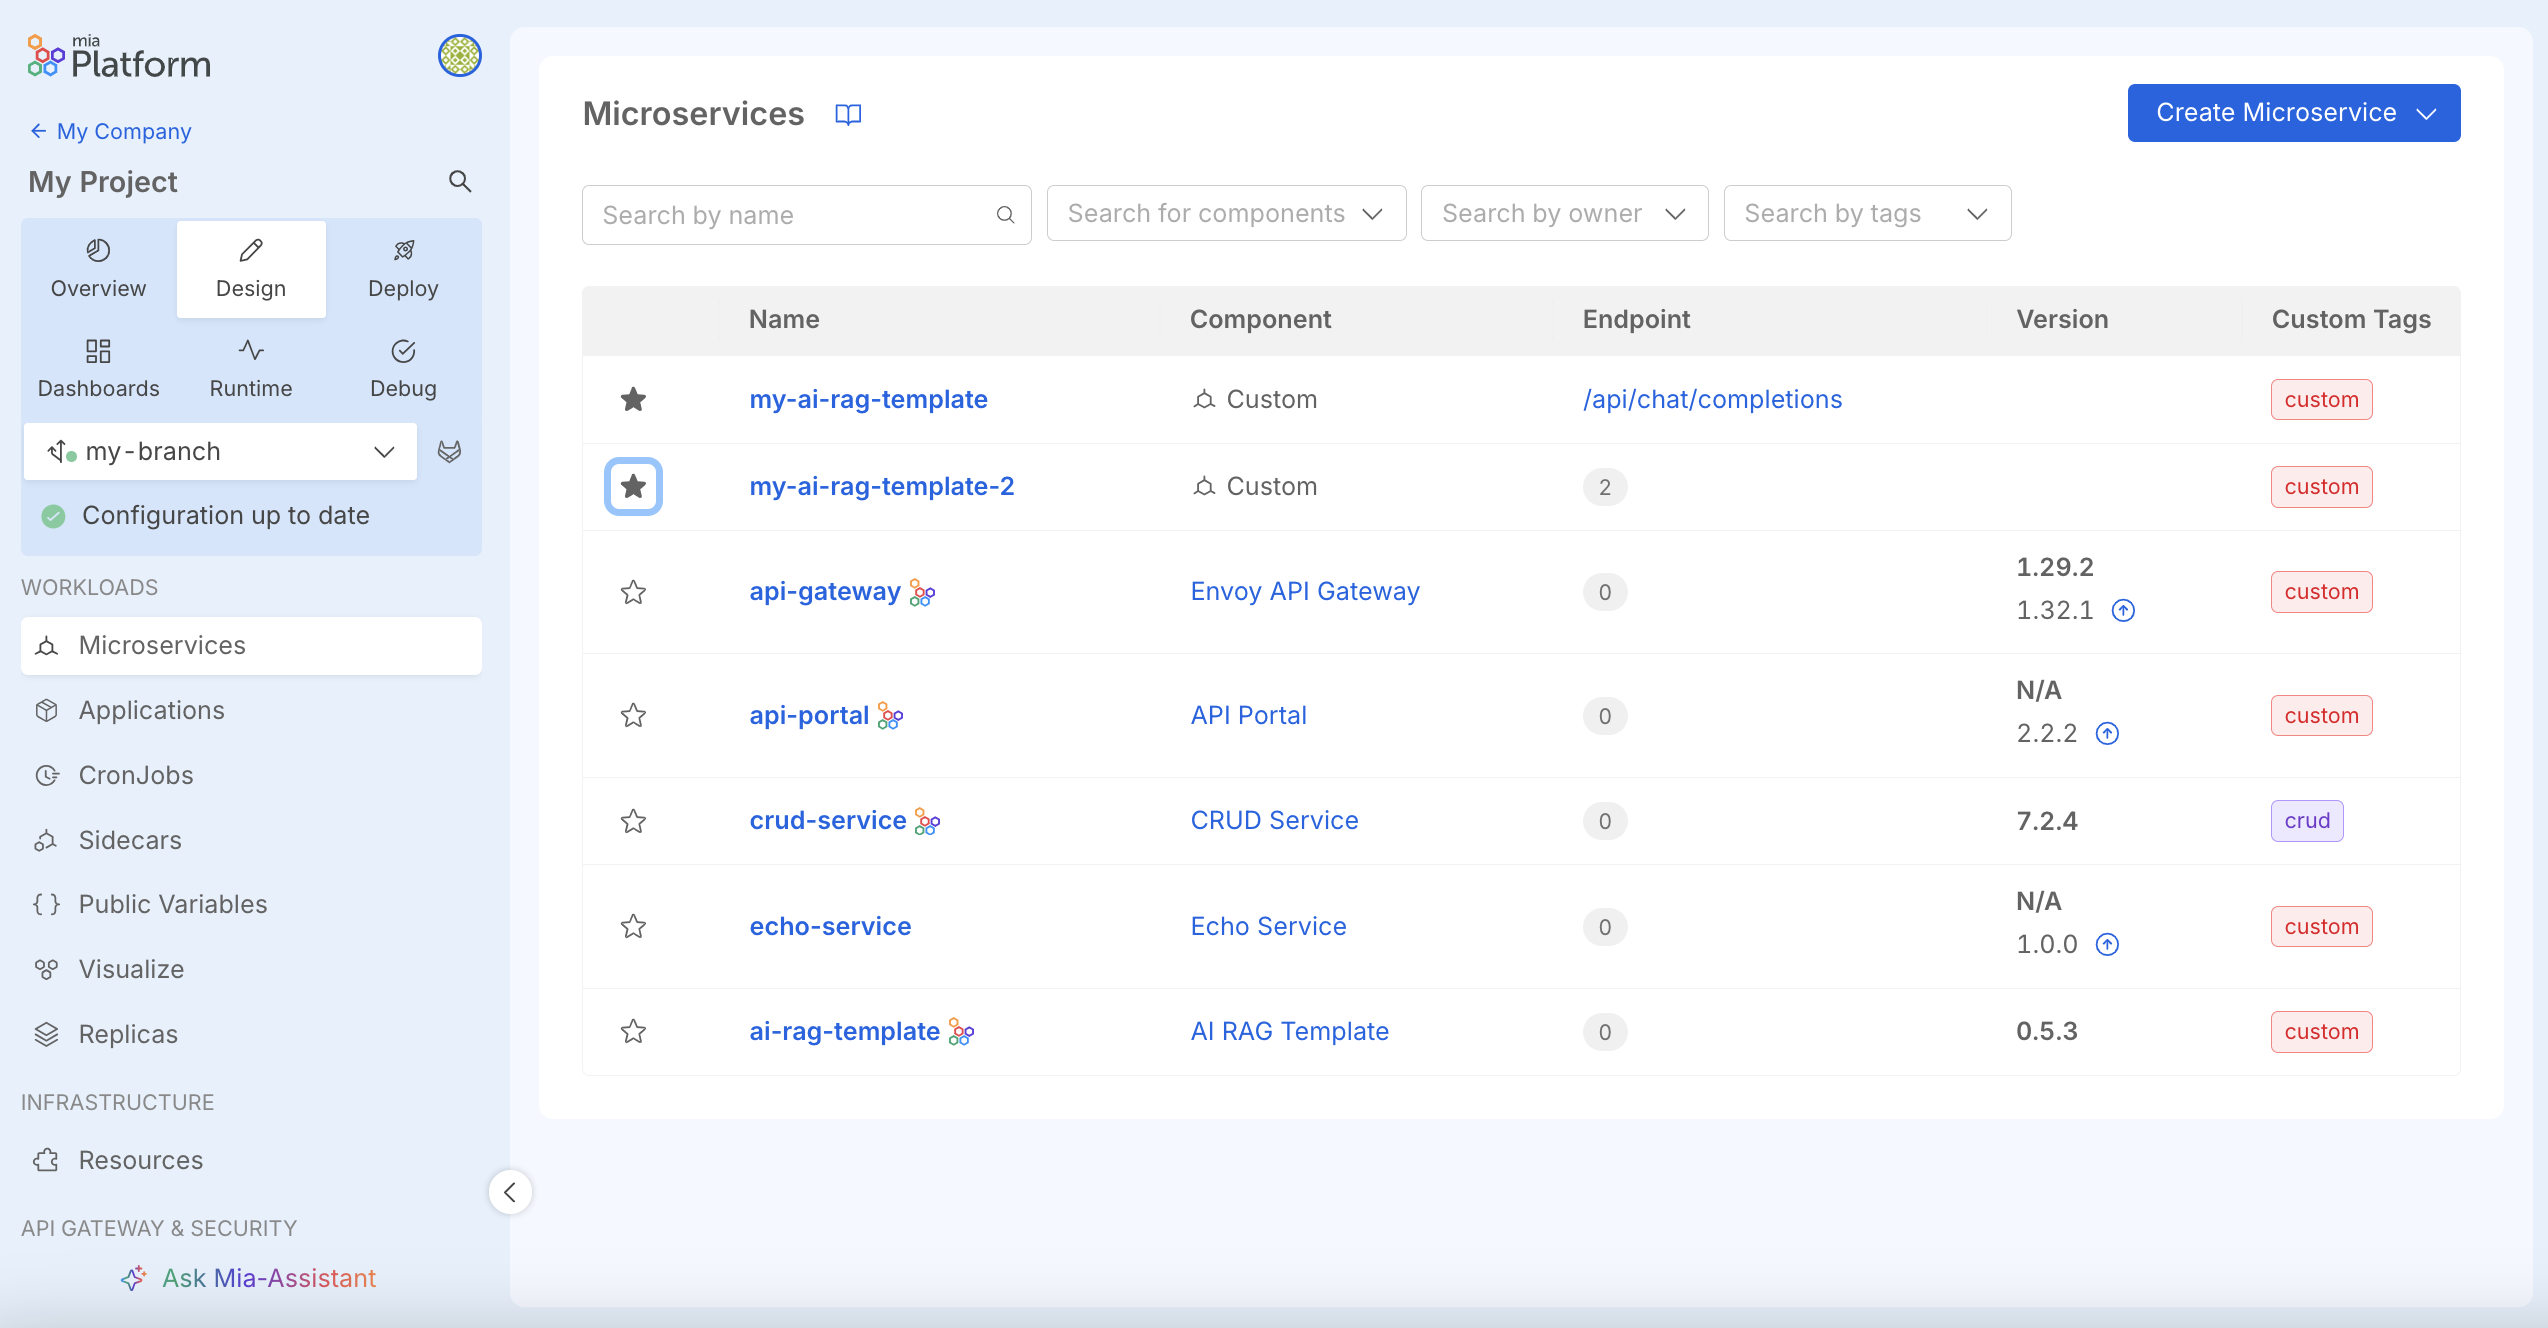This screenshot has width=2548, height=1328.
Task: Open the Runtime section
Action: pyautogui.click(x=251, y=369)
